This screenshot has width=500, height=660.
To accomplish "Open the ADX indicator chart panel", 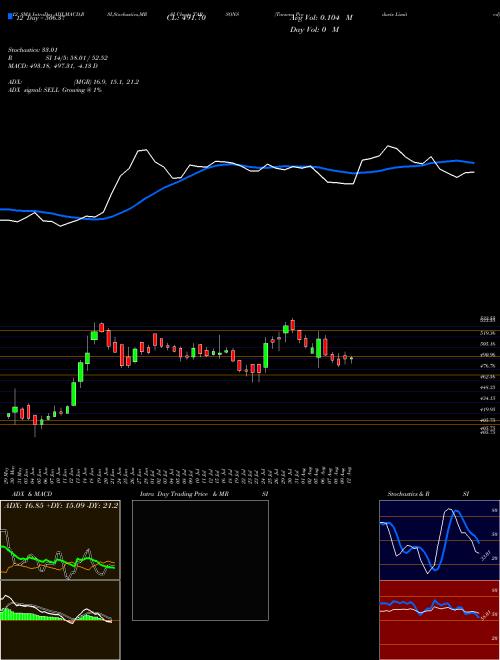I will [x=60, y=540].
